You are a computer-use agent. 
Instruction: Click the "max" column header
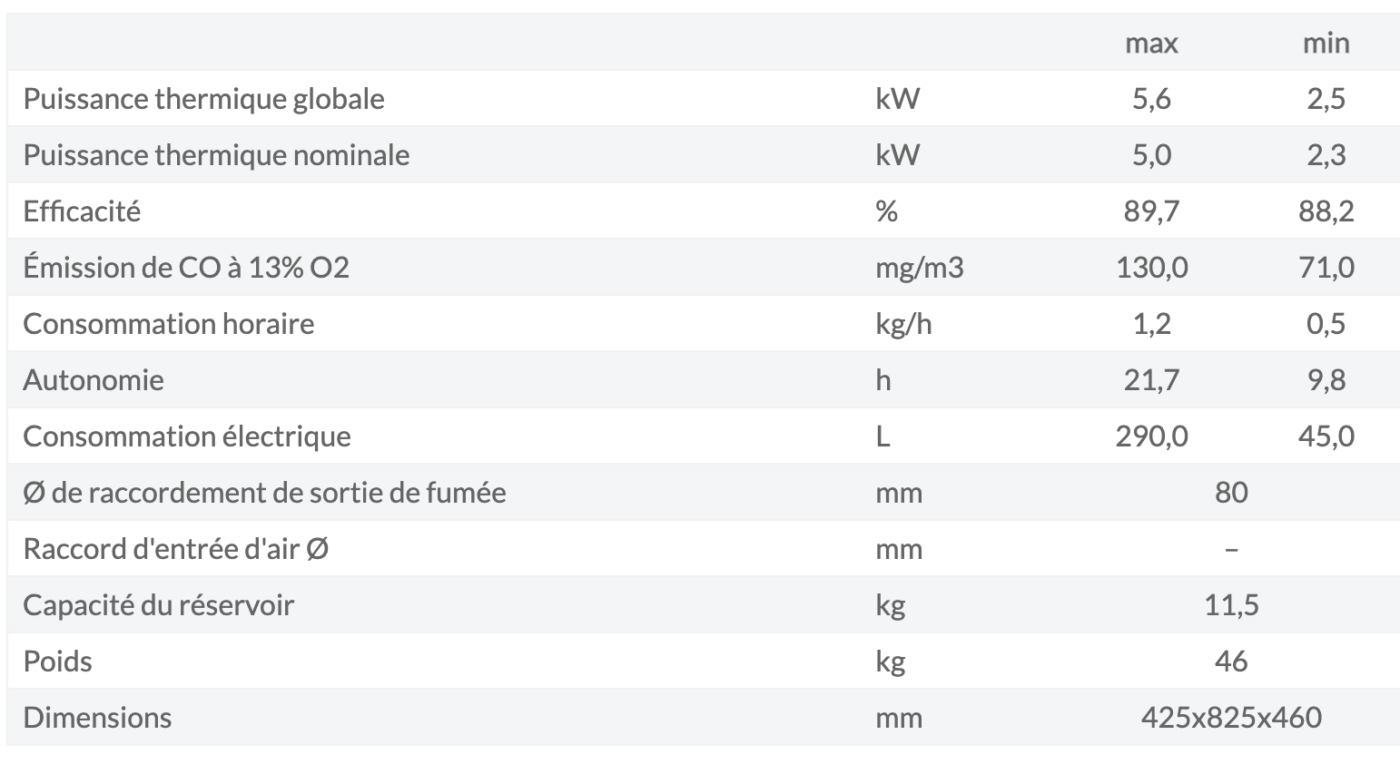1150,43
